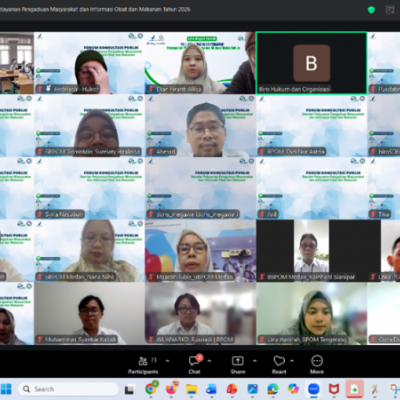Click the Zoom icon in the taskbar
This screenshot has width=400, height=400.
(x=313, y=389)
